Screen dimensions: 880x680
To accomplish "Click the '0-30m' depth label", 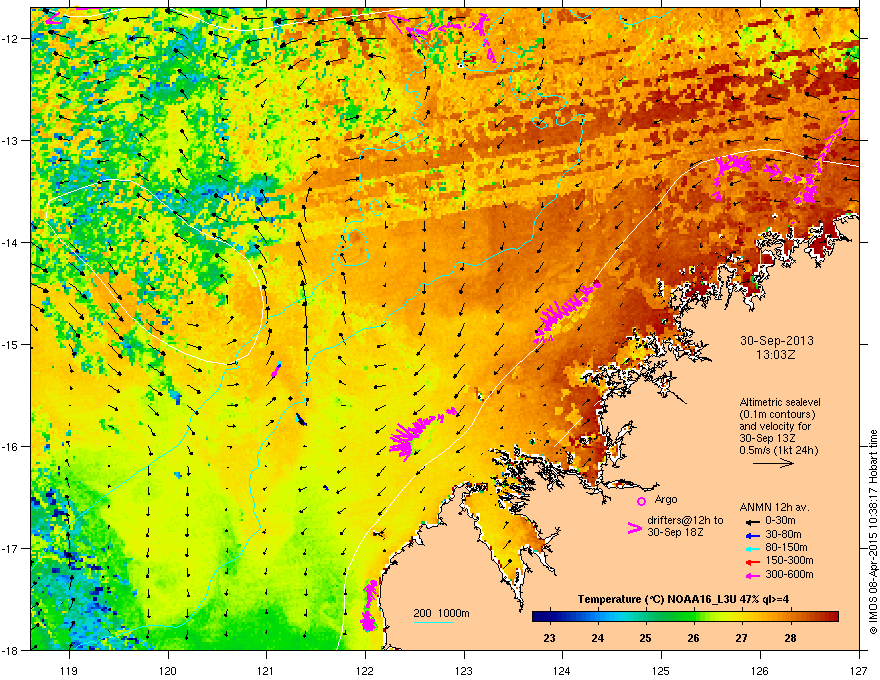I will pyautogui.click(x=780, y=521).
